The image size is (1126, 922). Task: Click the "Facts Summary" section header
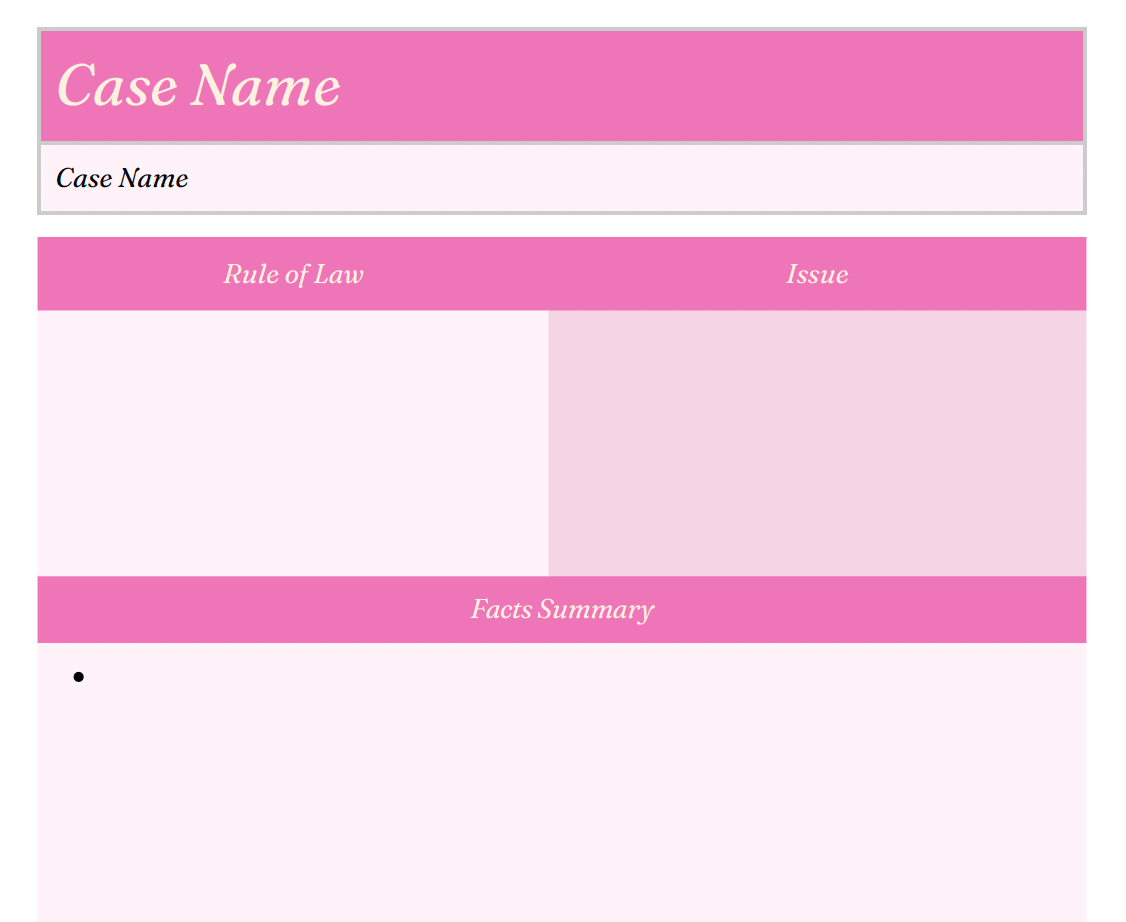click(x=562, y=609)
